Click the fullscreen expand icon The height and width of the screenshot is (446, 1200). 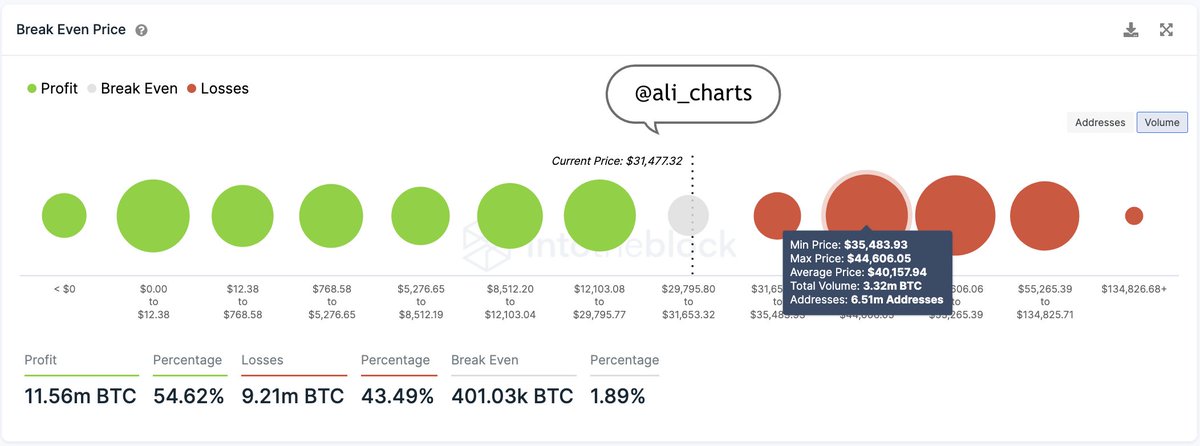pos(1166,30)
